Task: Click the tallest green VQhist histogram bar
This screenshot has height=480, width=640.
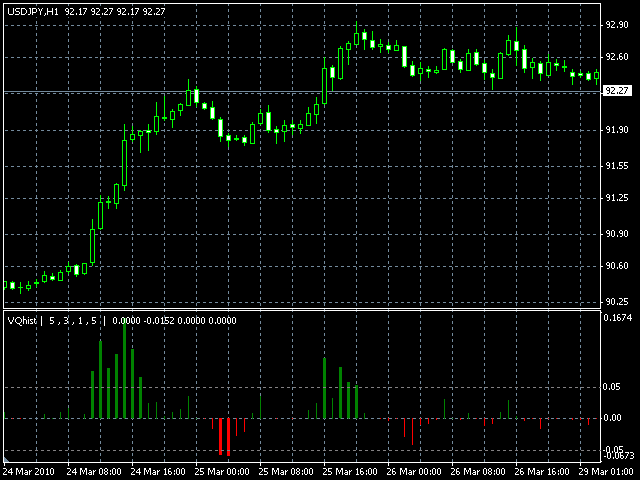Action: (x=124, y=369)
